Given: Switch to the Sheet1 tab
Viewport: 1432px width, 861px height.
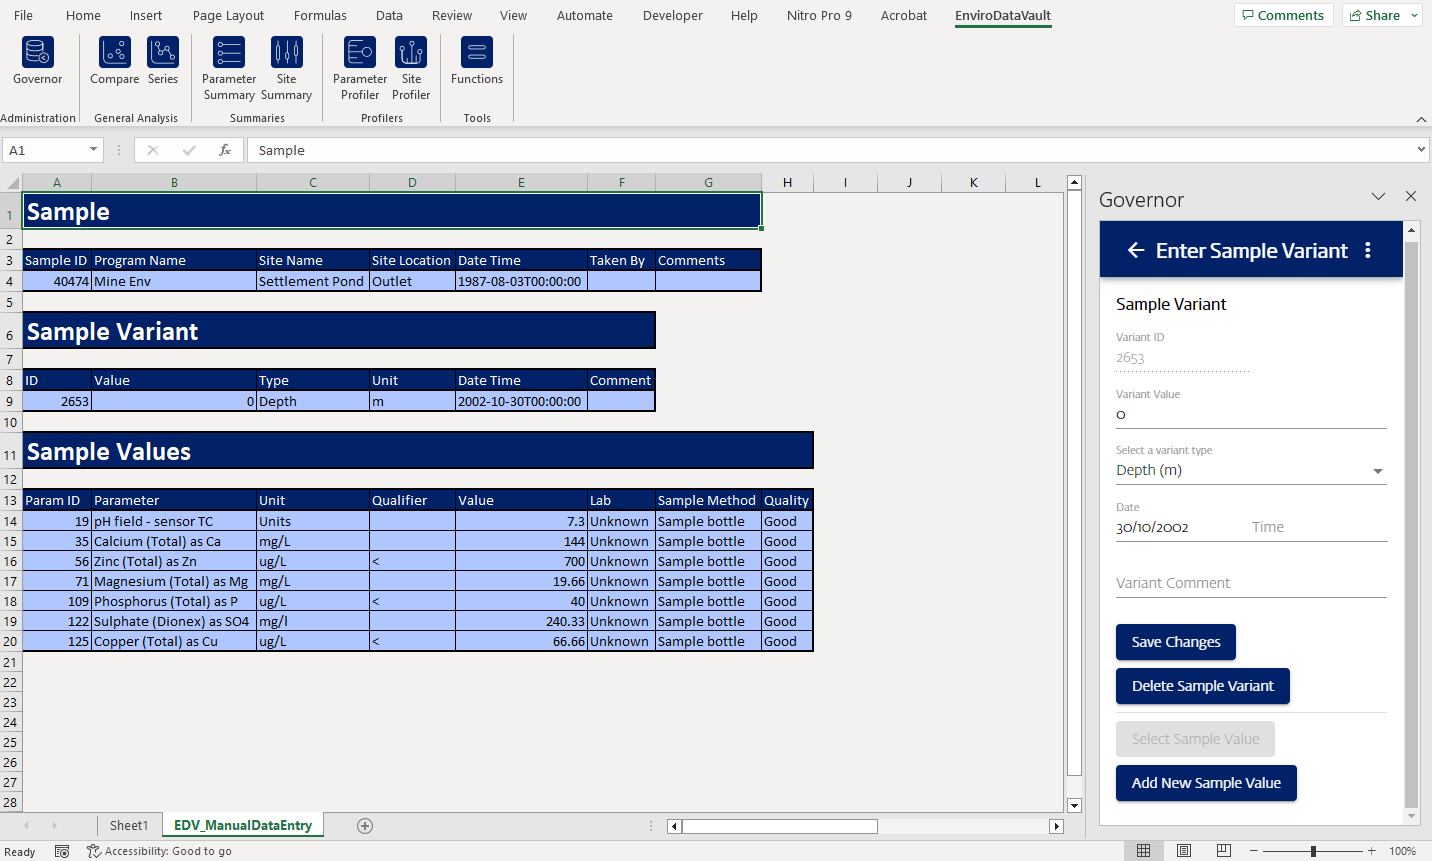Looking at the screenshot, I should (x=129, y=825).
